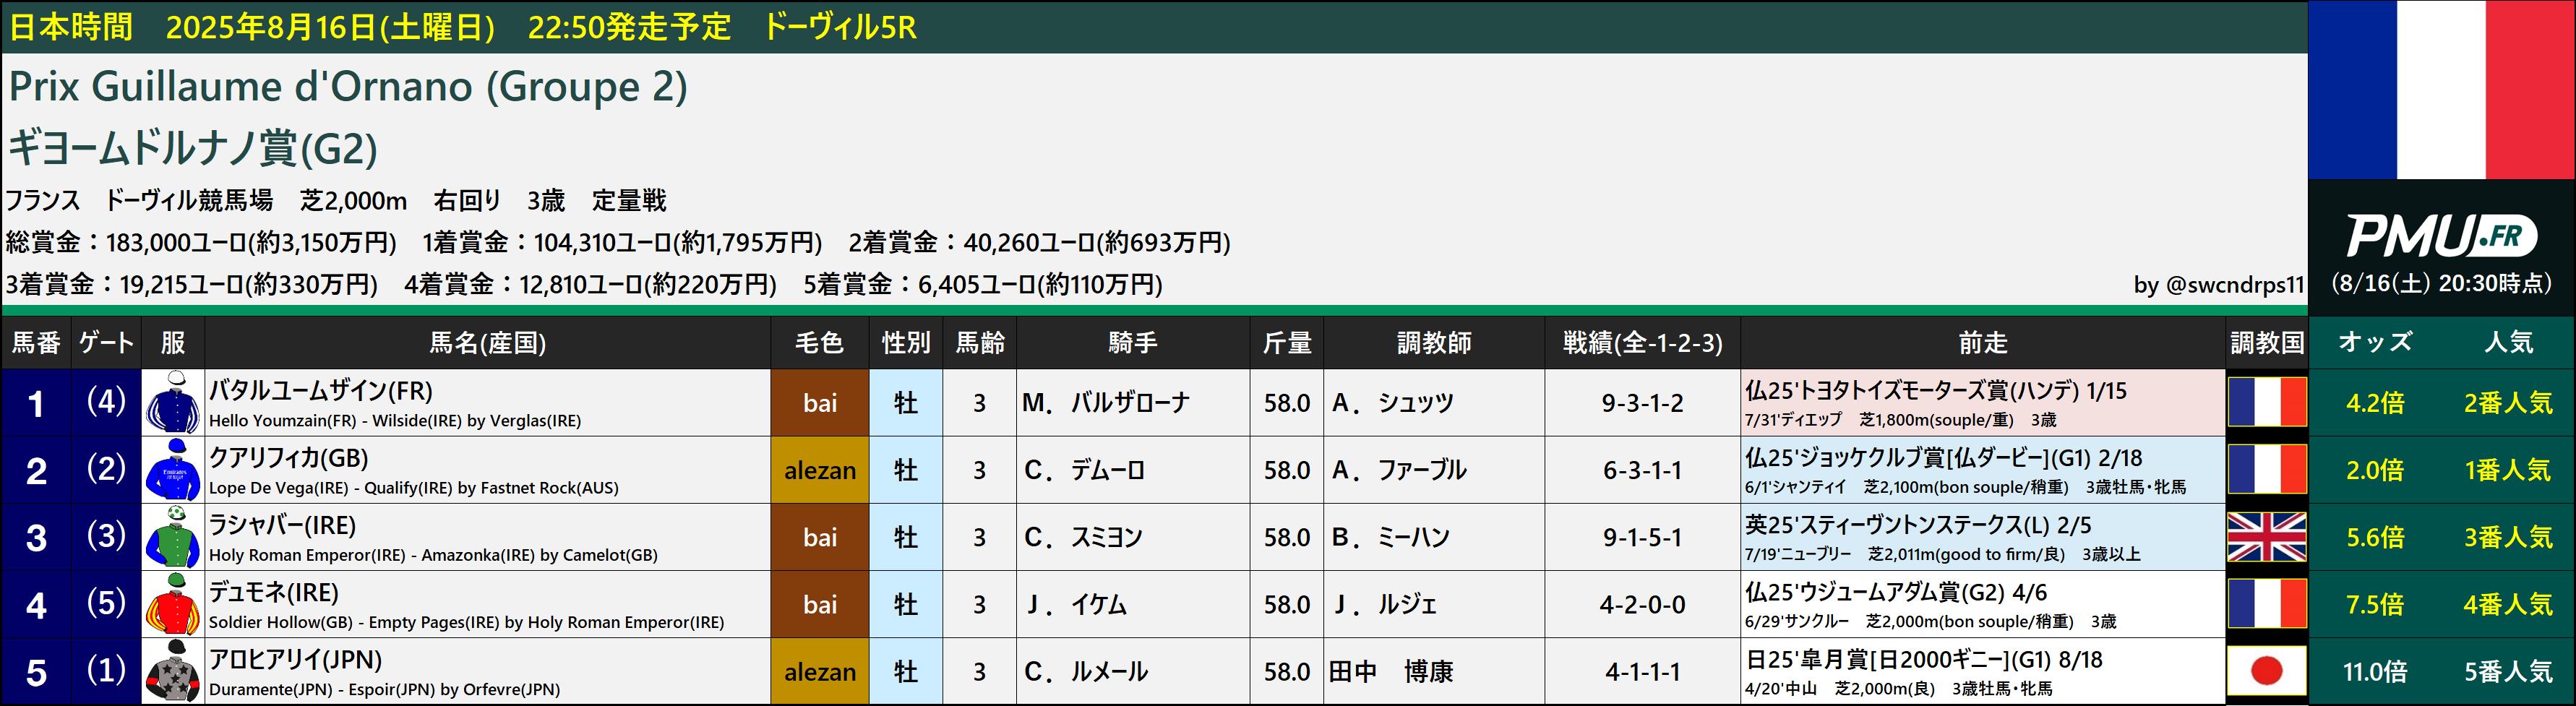Image resolution: width=2576 pixels, height=706 pixels.
Task: Click the Japan flag in row 5
Action: coord(2266,671)
